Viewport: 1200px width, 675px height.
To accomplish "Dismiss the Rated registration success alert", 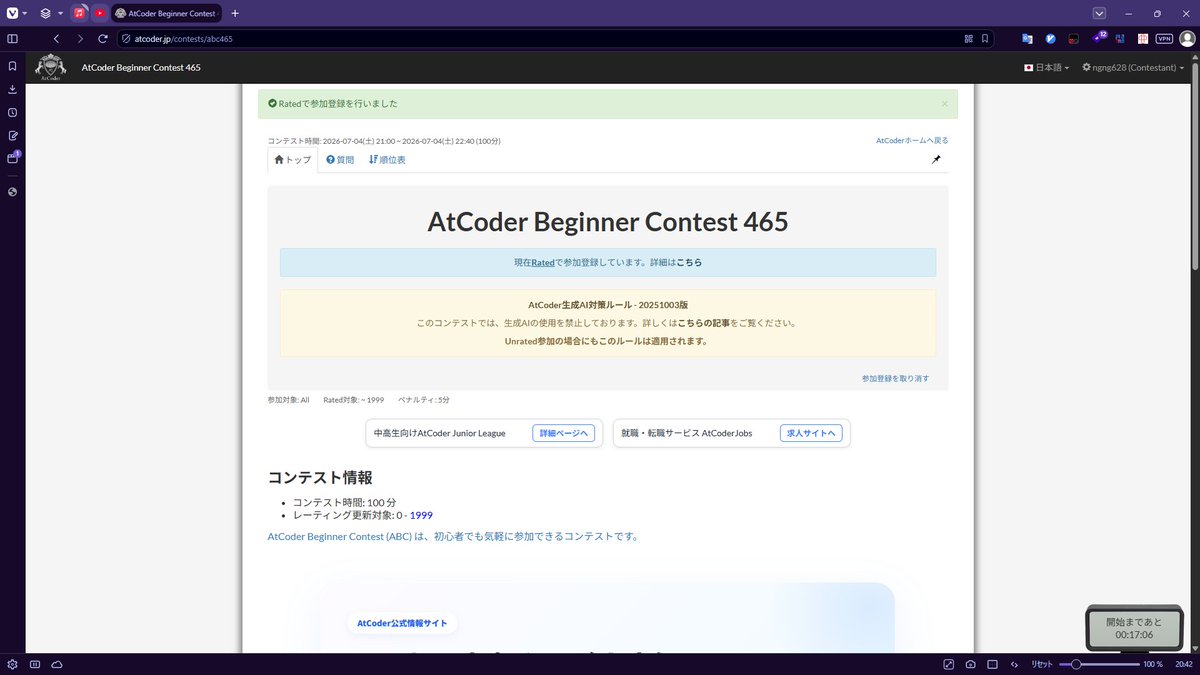I will click(x=944, y=103).
